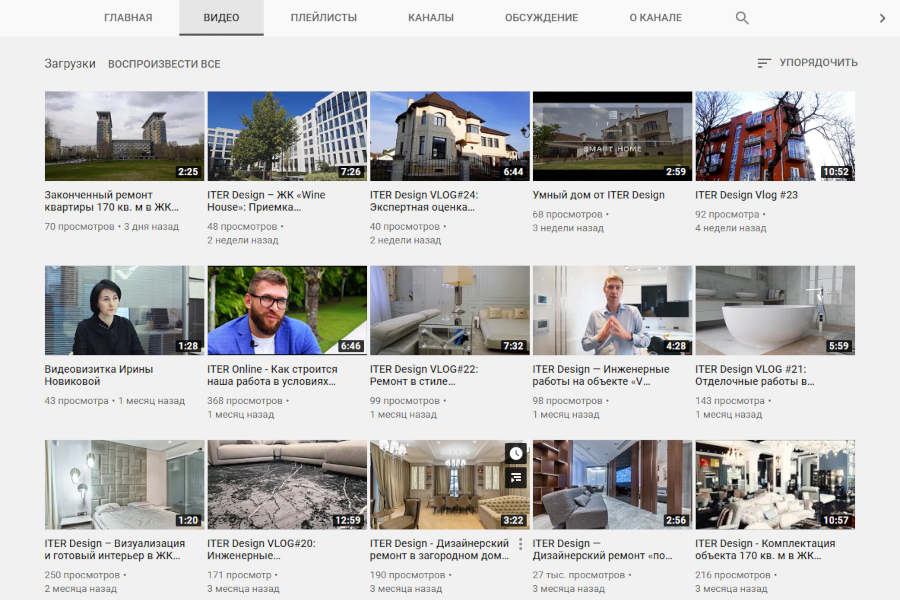
Task: Expand the Загрузки uploads selector
Action: pos(70,64)
